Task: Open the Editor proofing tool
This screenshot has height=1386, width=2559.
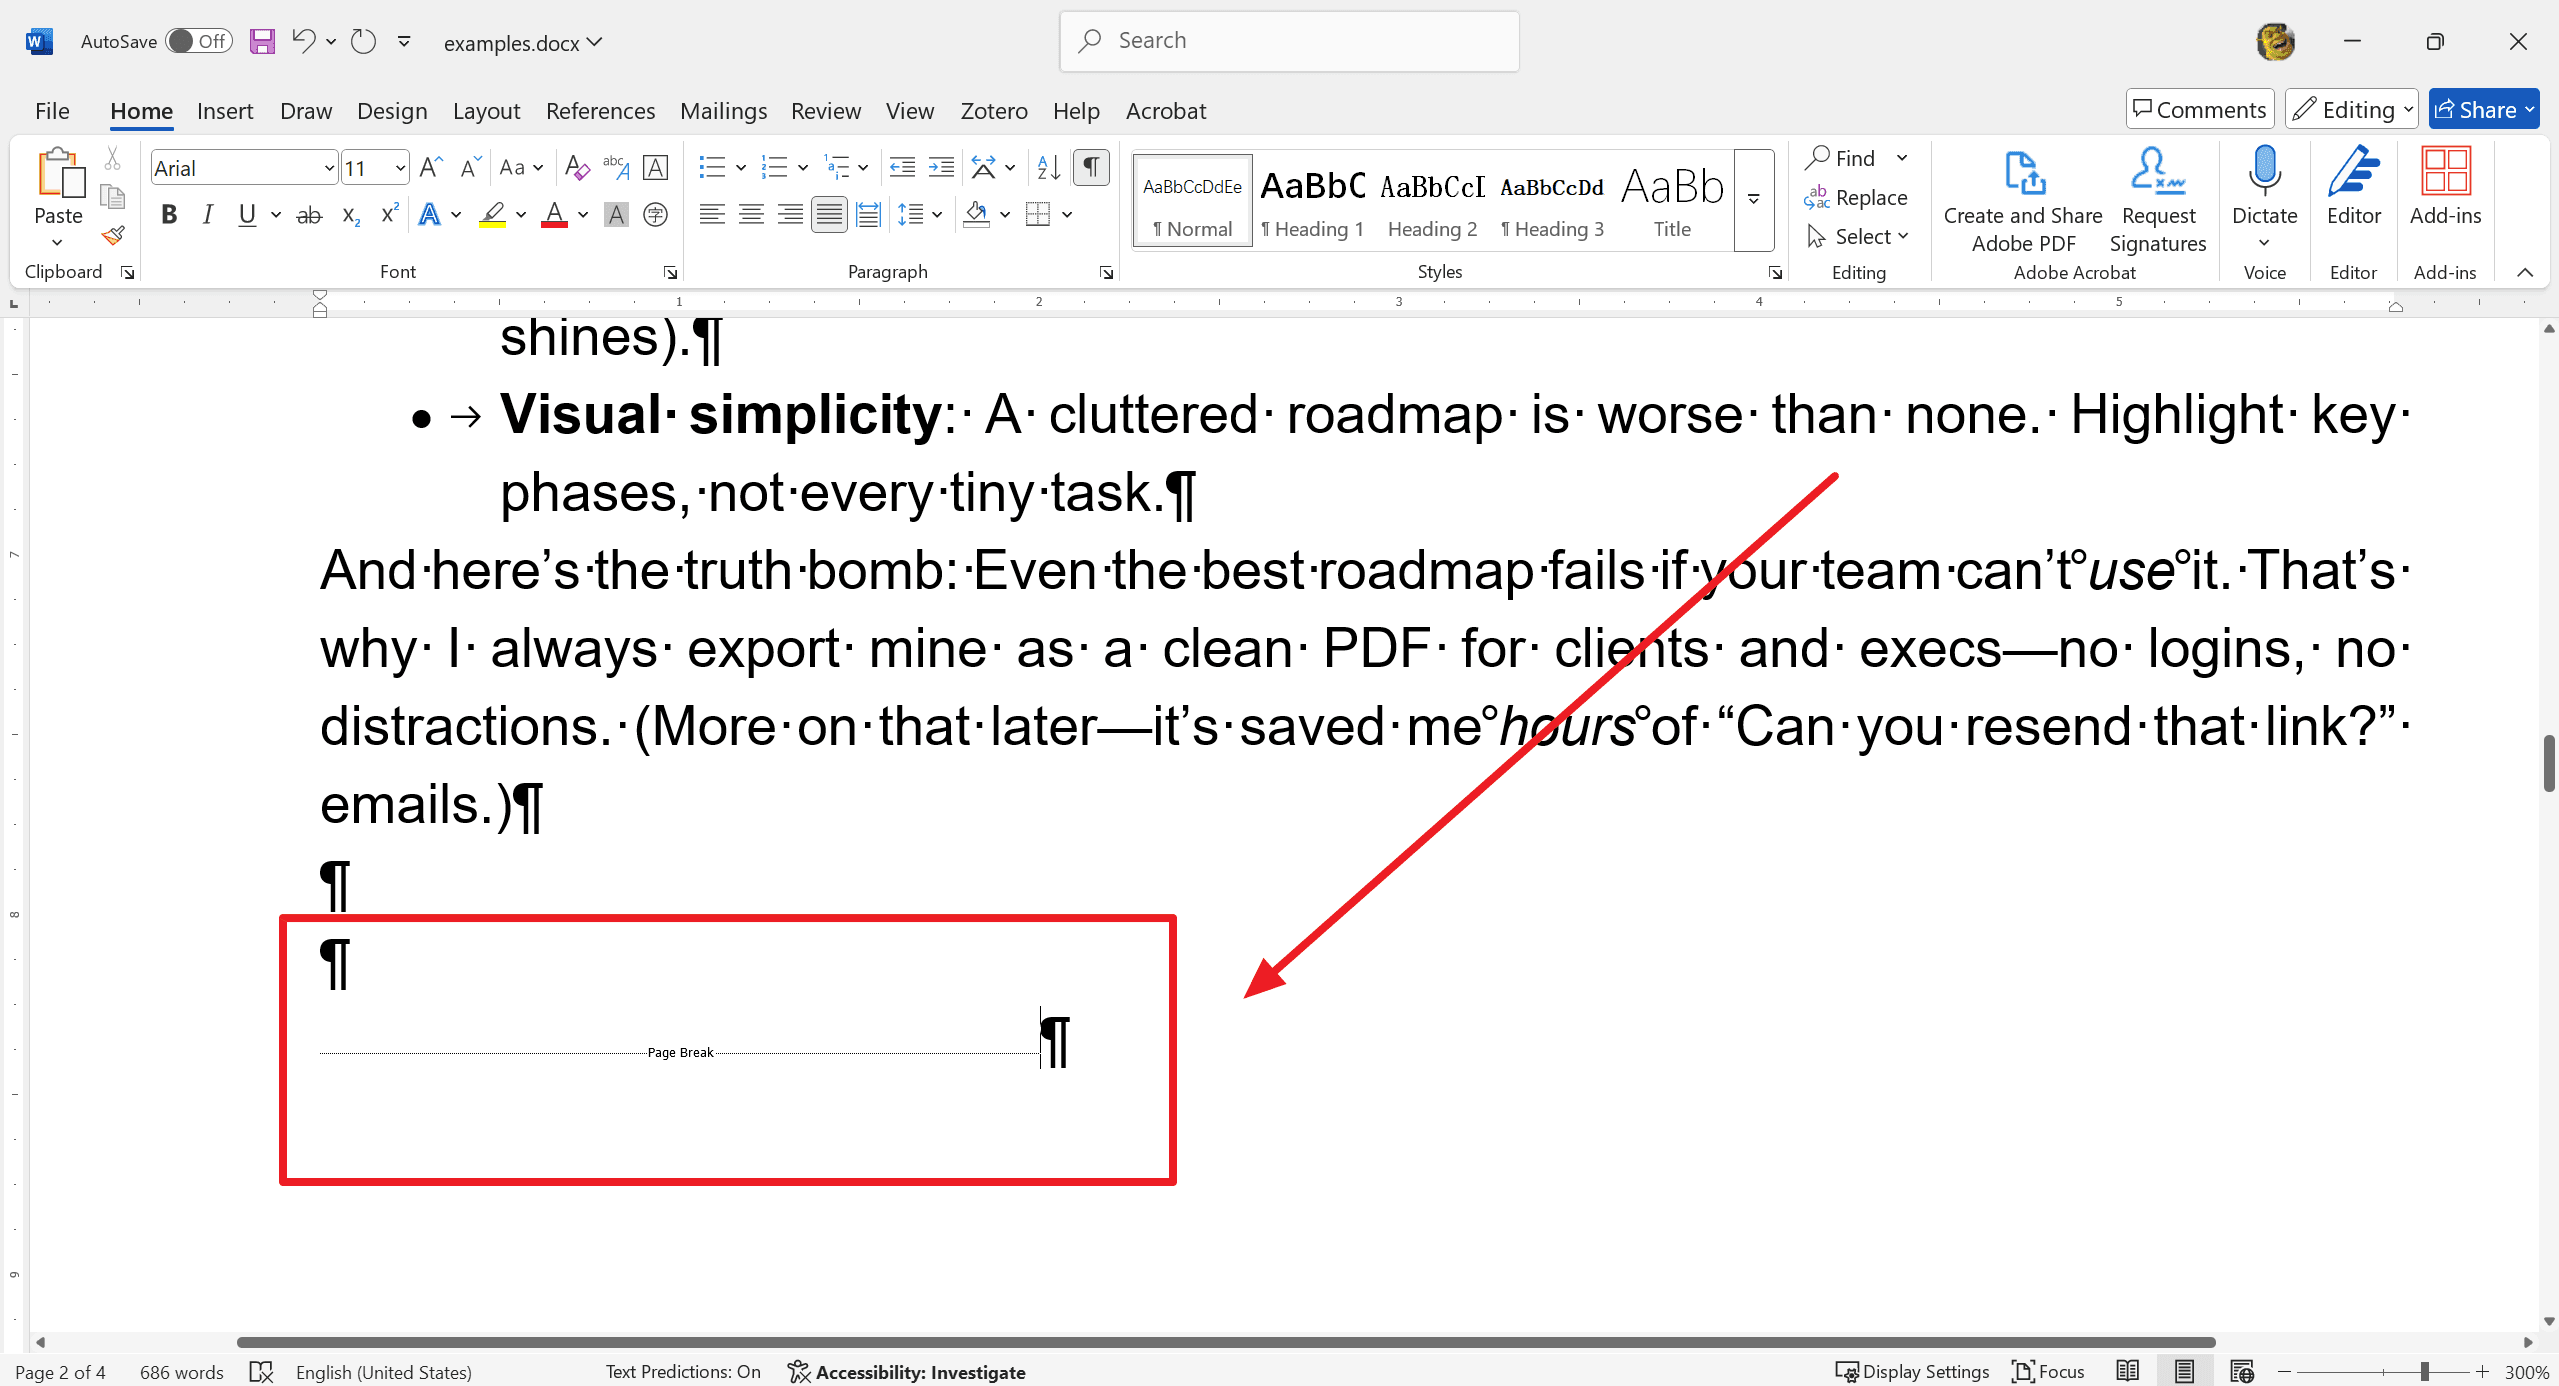Action: 2354,187
